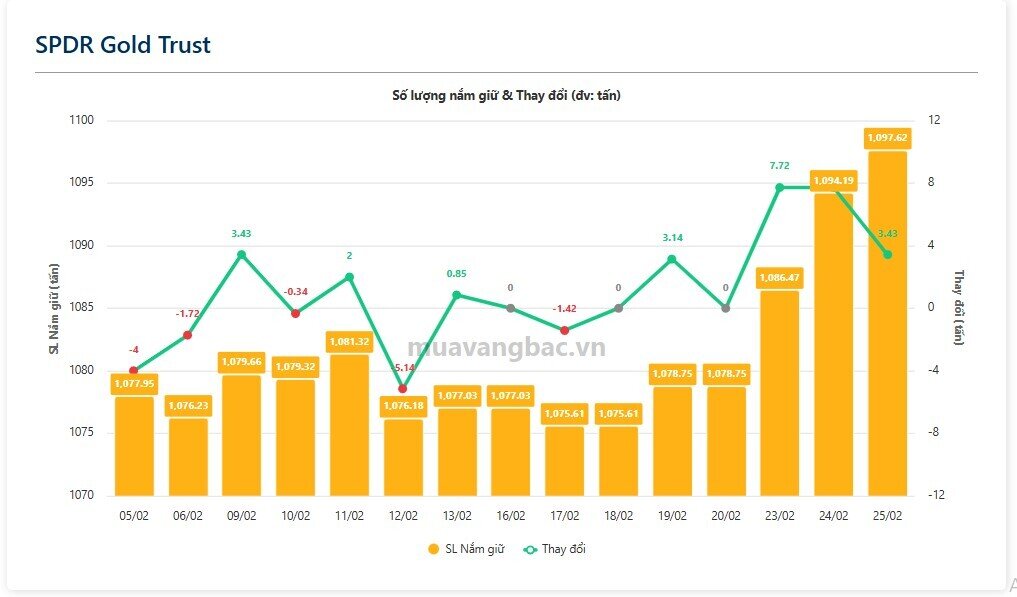This screenshot has width=1017, height=597.
Task: Click the red line point on 12/02
Action: (402, 389)
